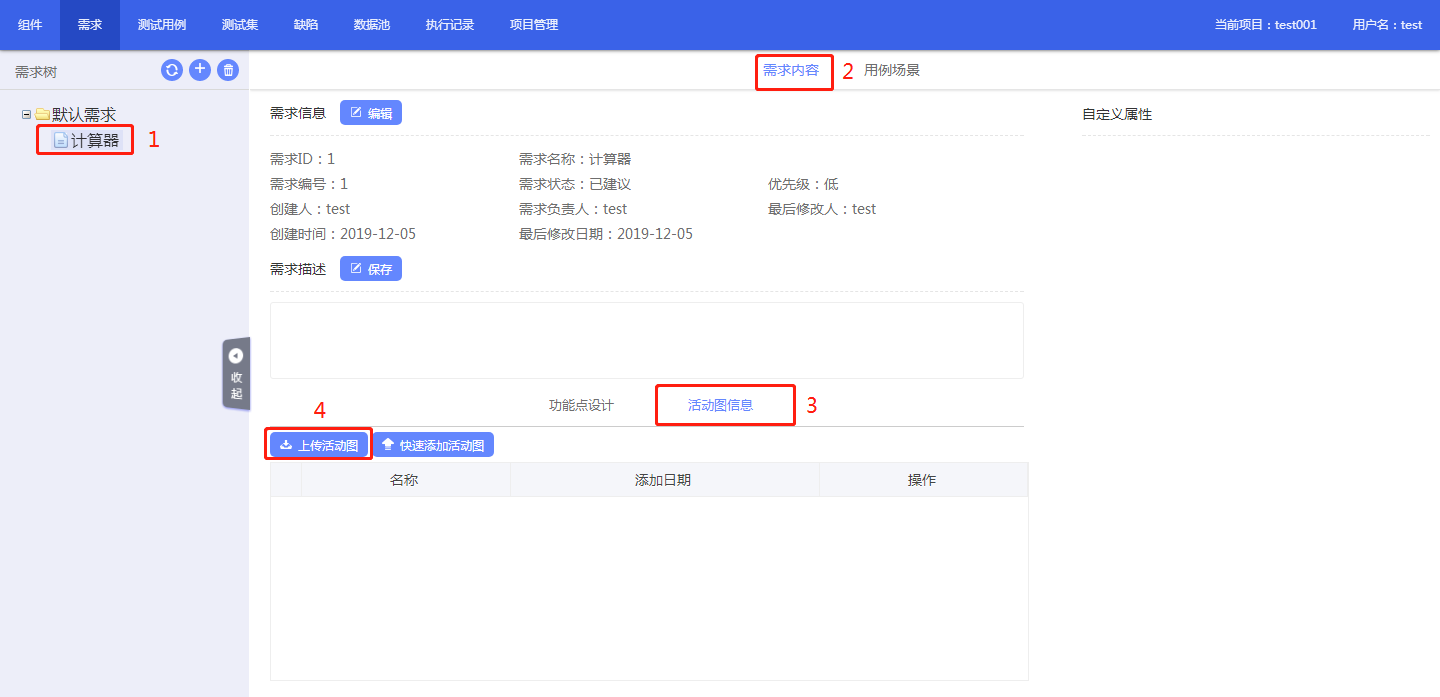Open 测试用例 in the top navigation
The width and height of the screenshot is (1440, 697).
(x=162, y=25)
